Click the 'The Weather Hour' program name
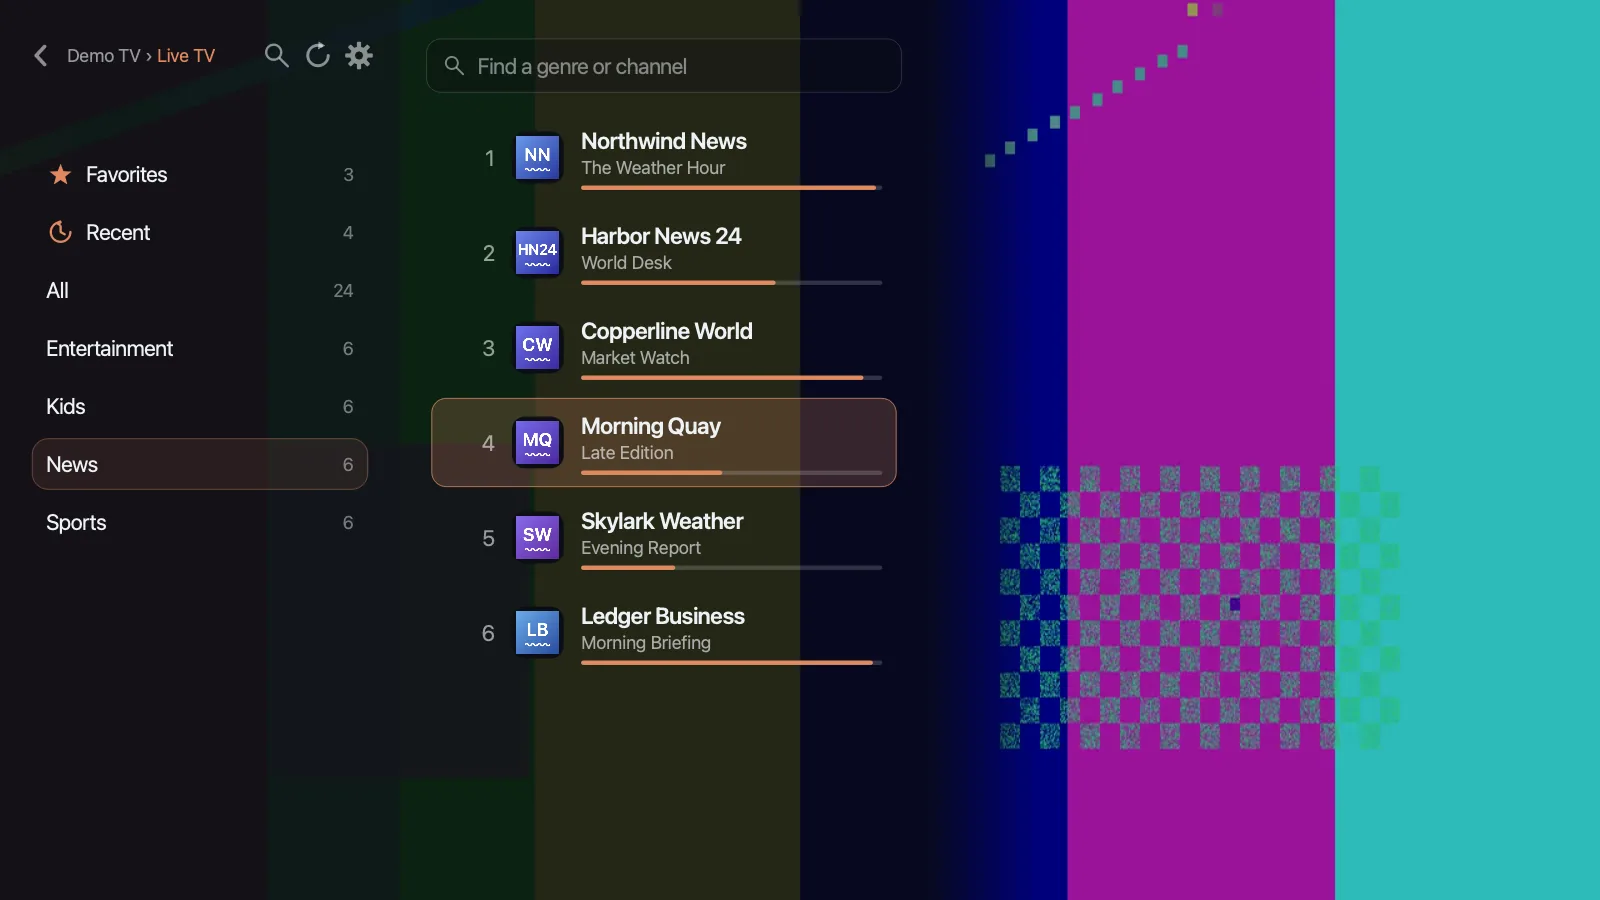 click(x=653, y=168)
